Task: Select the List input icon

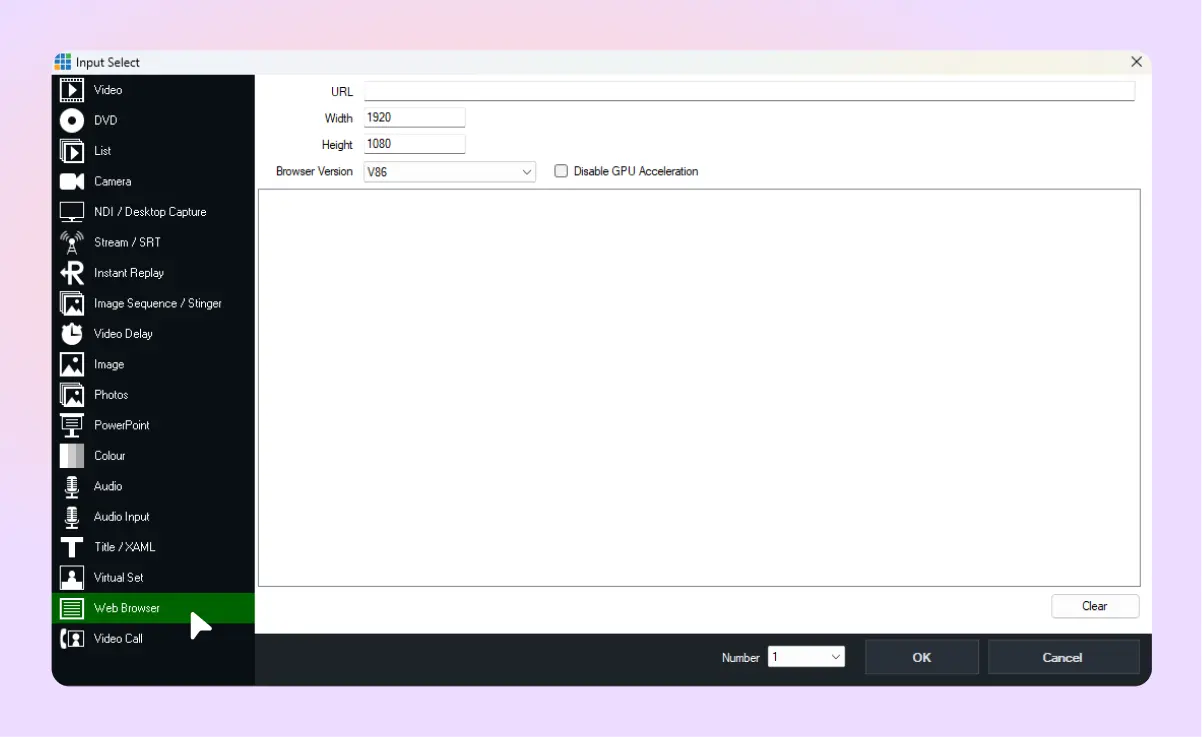Action: tap(72, 151)
